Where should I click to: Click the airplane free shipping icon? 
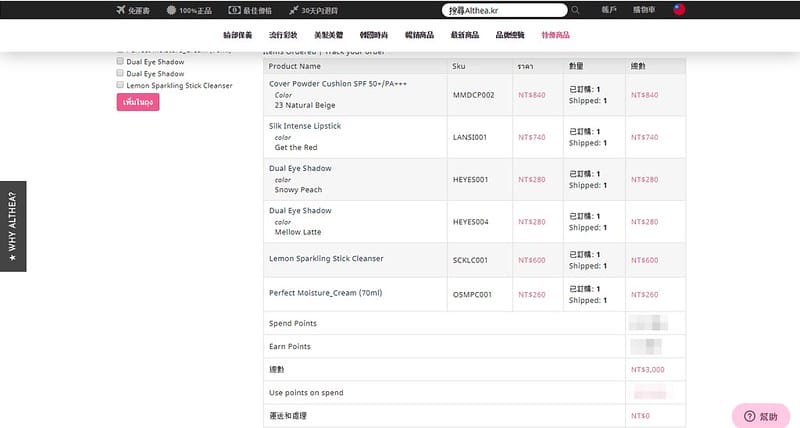(120, 10)
